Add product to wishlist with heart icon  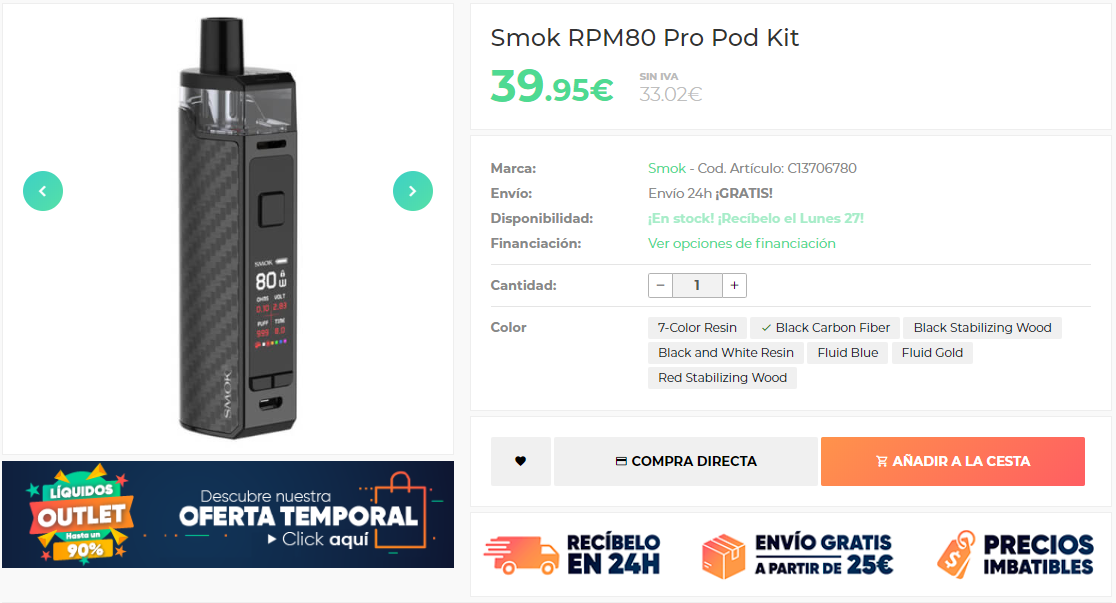tap(520, 461)
